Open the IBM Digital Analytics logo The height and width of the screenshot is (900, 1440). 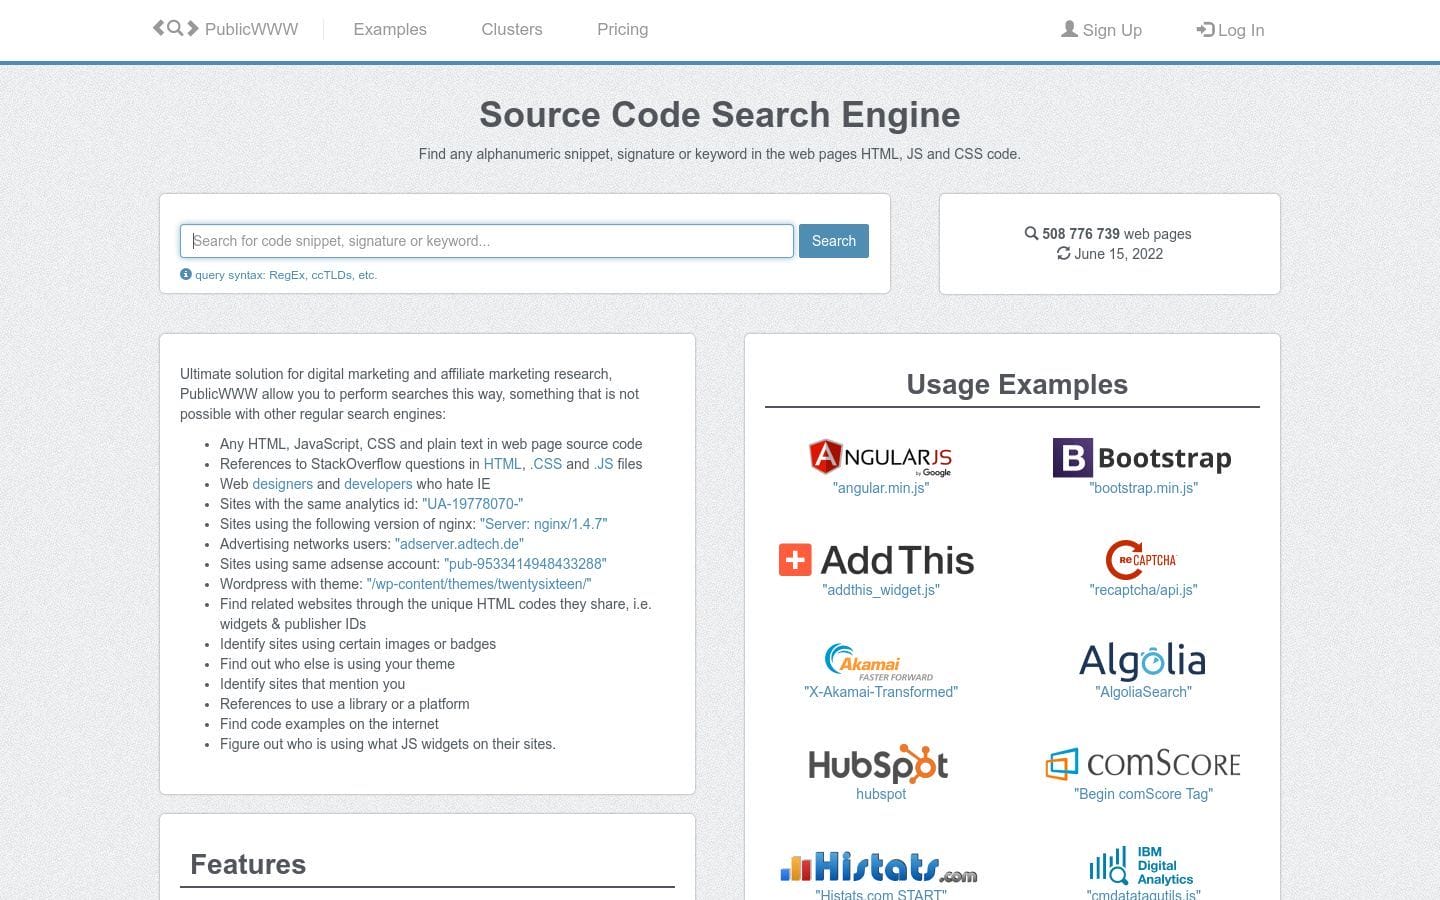click(1142, 866)
